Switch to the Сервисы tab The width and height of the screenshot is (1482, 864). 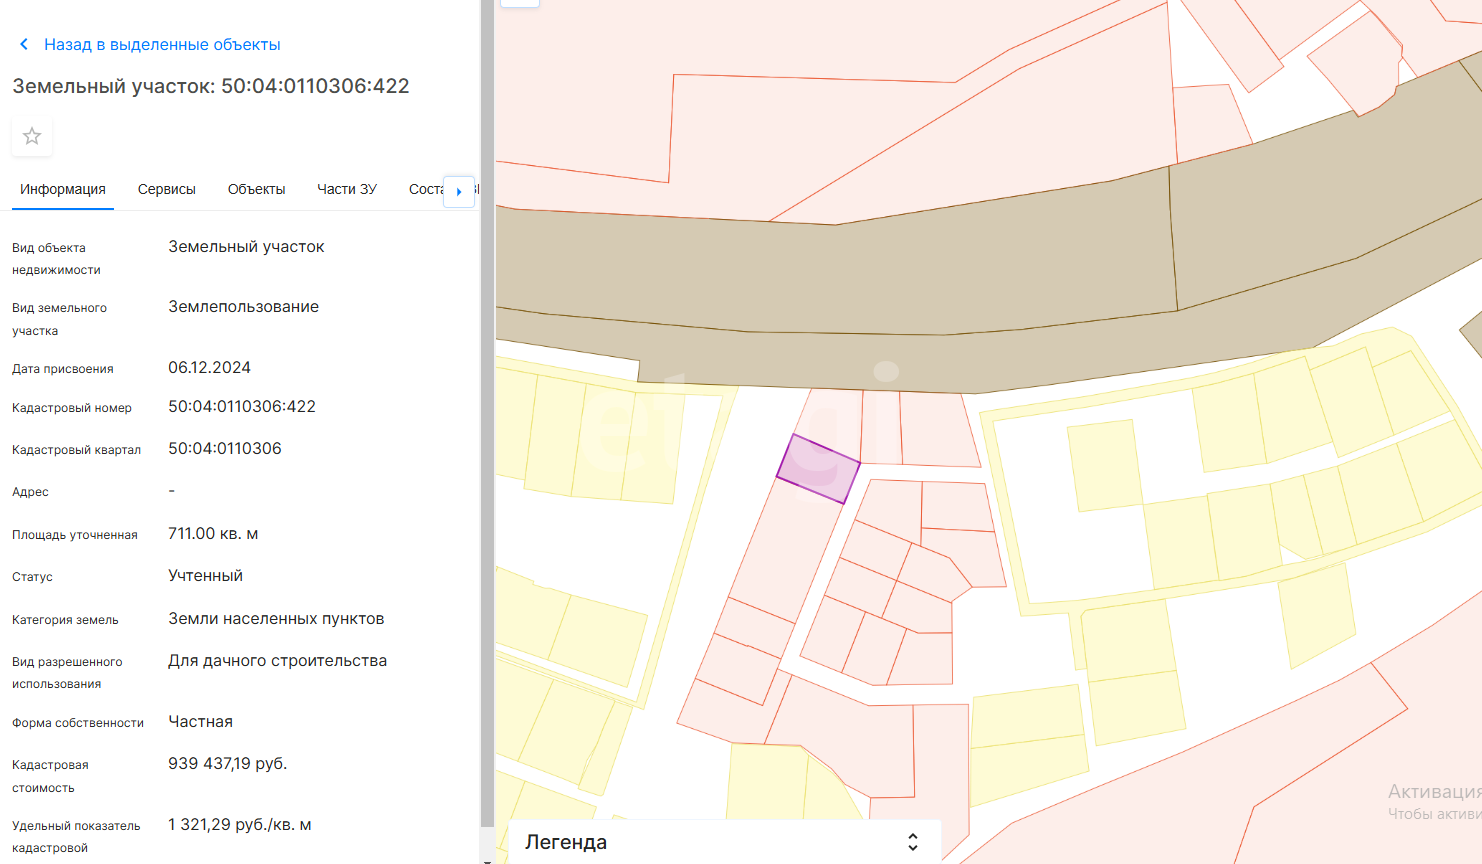pyautogui.click(x=167, y=189)
